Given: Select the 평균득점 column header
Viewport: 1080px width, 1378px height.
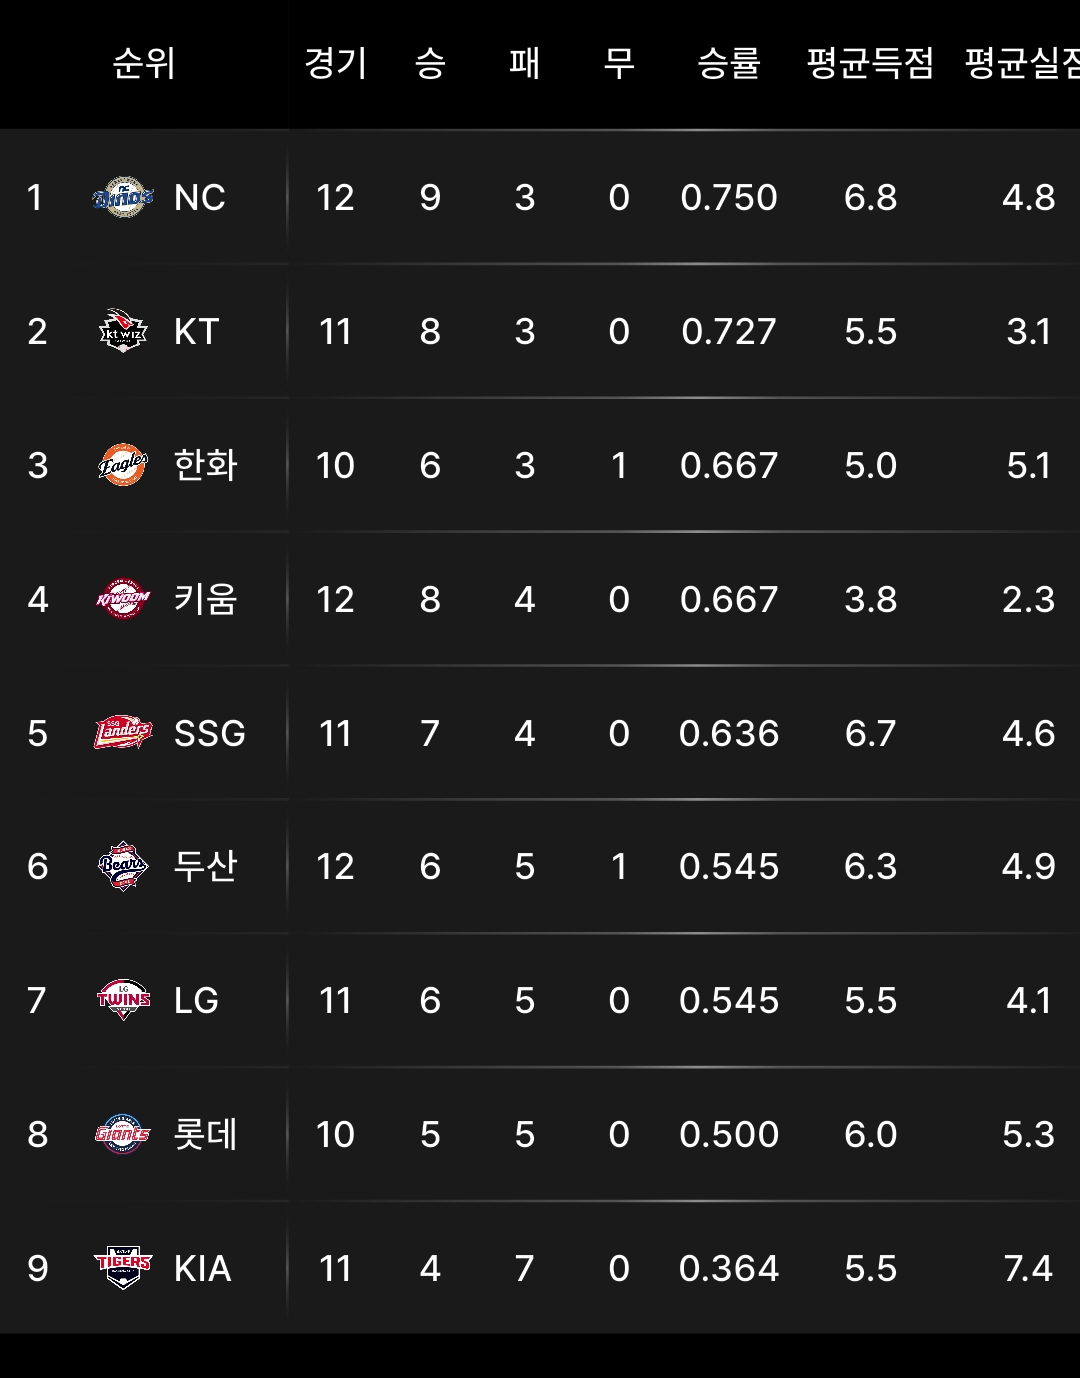Looking at the screenshot, I should (870, 64).
